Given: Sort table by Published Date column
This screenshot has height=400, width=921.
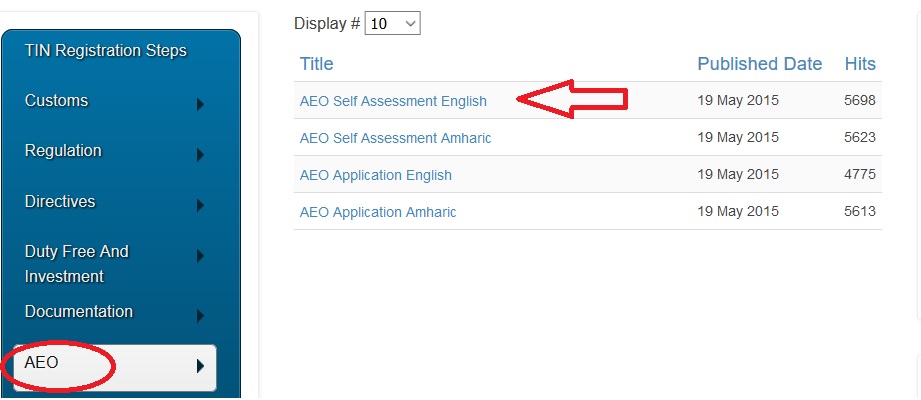Looking at the screenshot, I should pos(759,64).
